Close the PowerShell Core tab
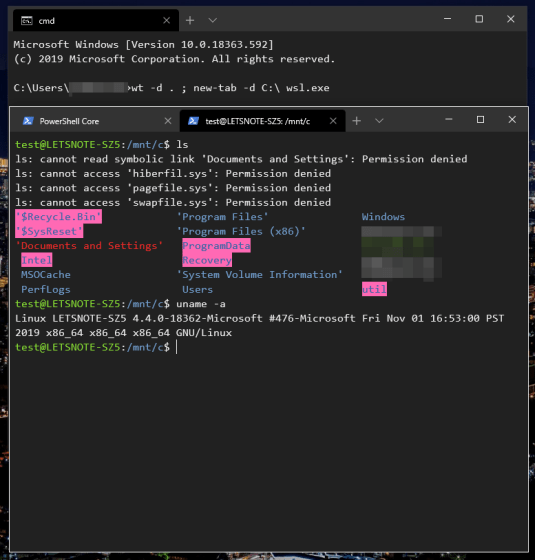This screenshot has height=560, width=535. coord(168,121)
